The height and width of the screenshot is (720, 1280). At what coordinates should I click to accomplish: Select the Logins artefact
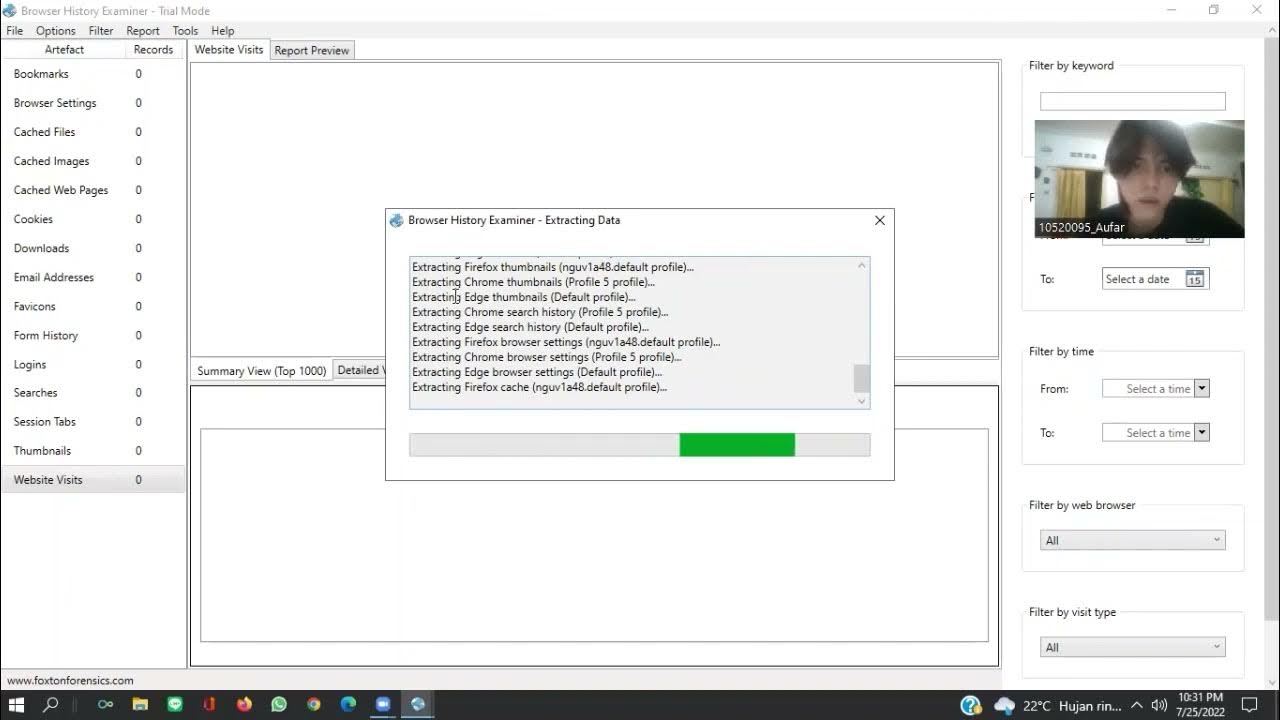click(x=93, y=364)
